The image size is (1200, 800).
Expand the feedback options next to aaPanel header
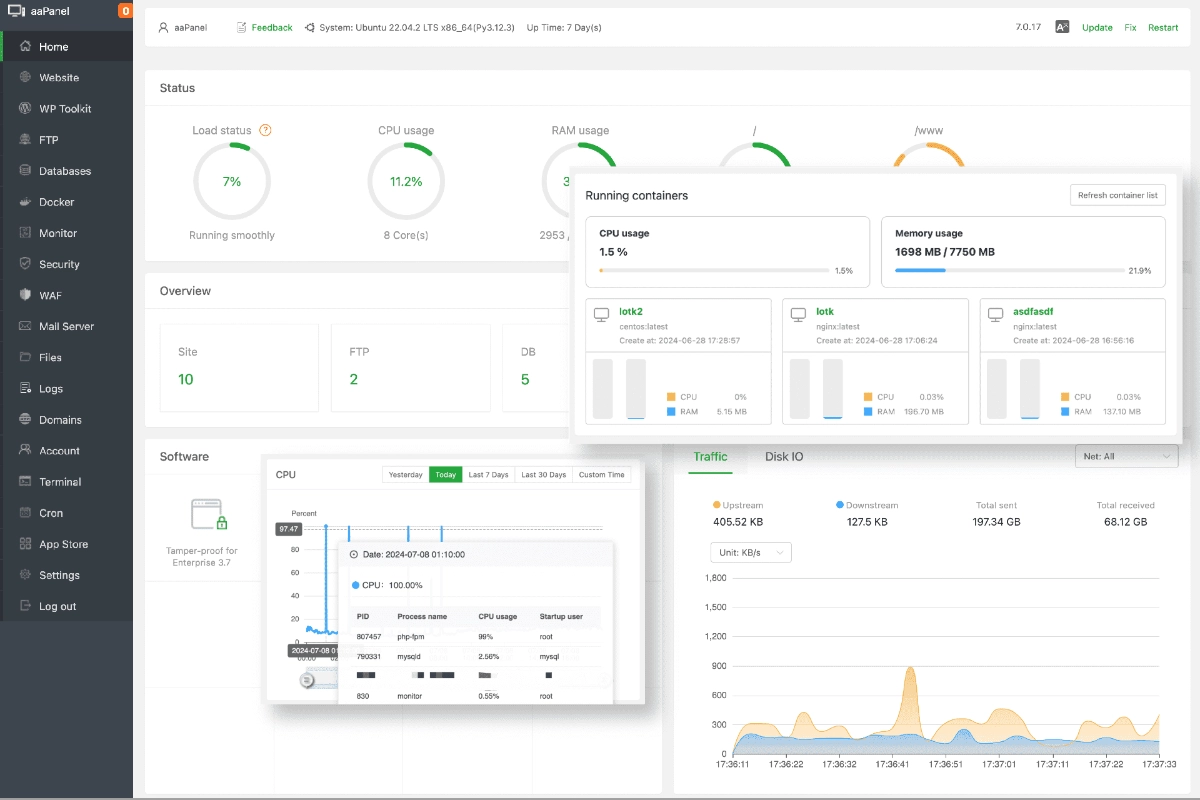tap(264, 27)
